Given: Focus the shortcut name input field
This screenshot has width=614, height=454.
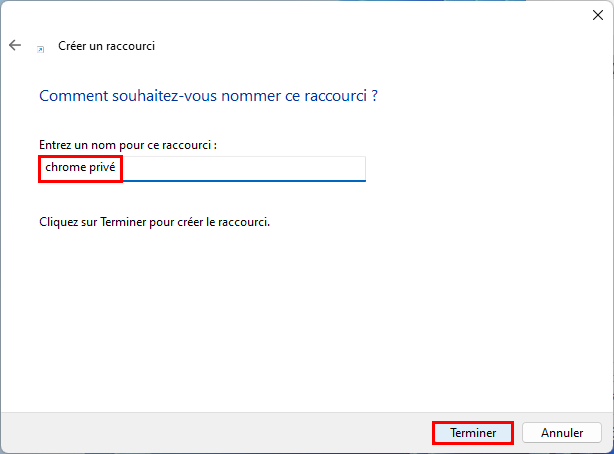Looking at the screenshot, I should click(202, 169).
